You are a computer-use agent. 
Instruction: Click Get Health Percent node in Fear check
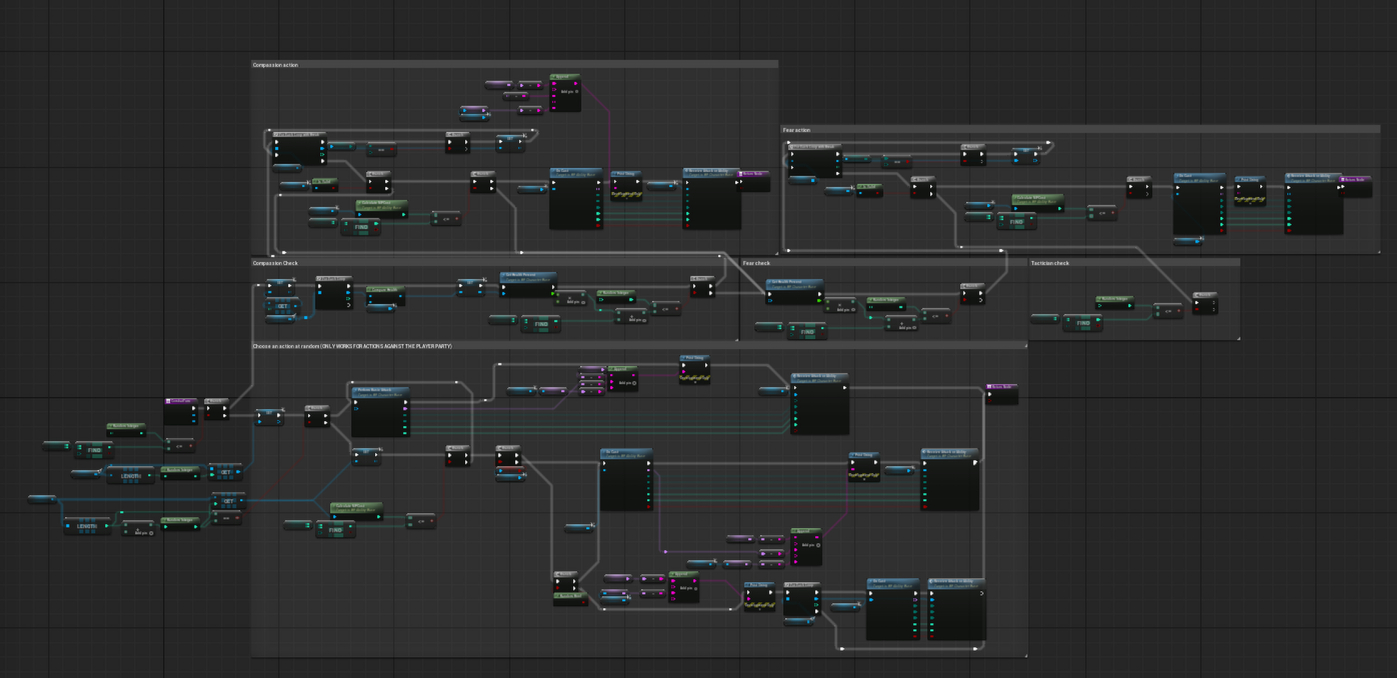(795, 283)
